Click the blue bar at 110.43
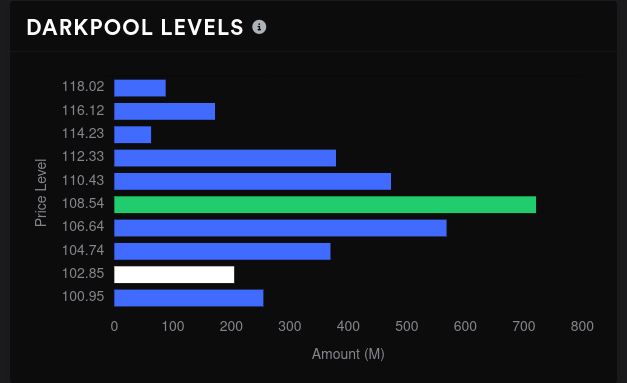 tap(253, 182)
